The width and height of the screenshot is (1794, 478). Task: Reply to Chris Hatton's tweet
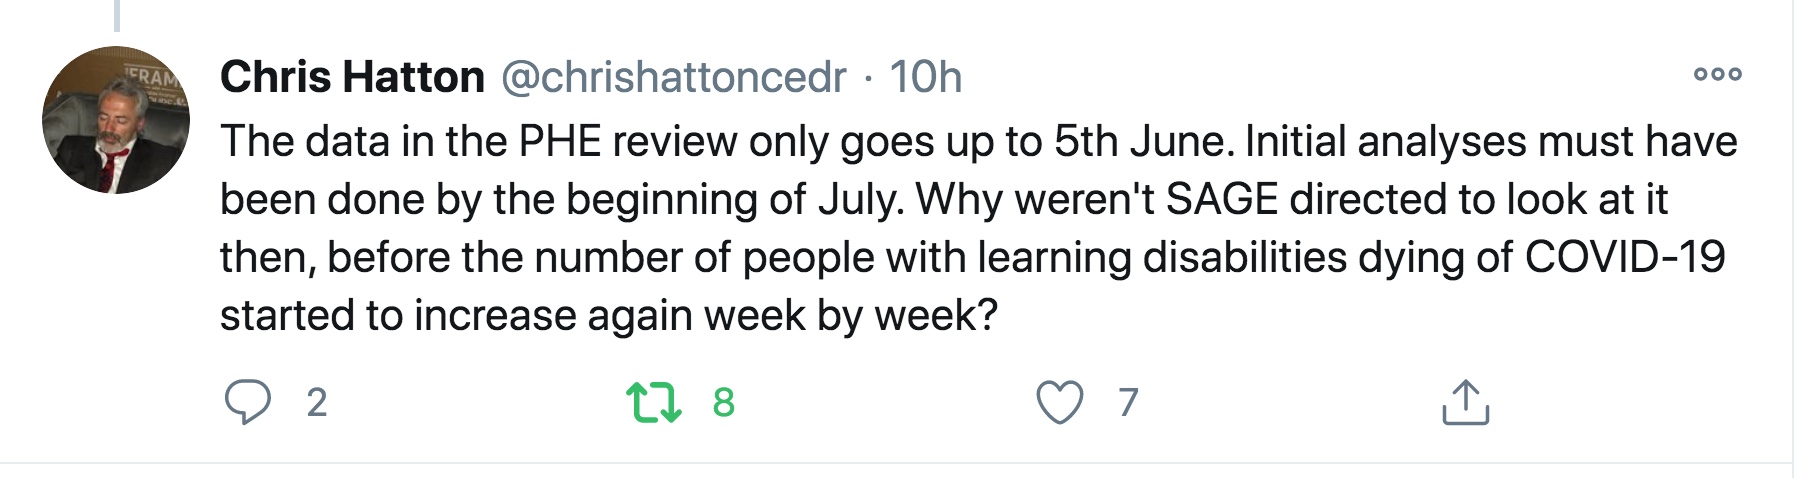point(247,402)
